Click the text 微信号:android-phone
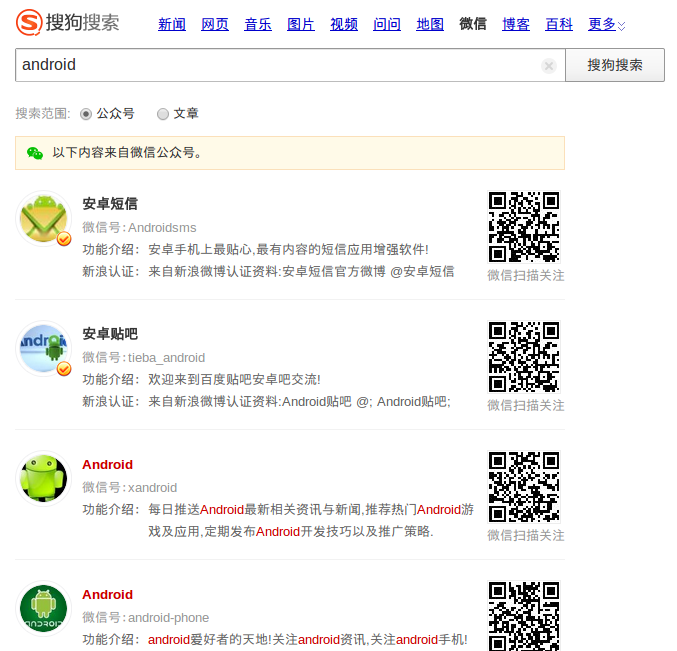This screenshot has height=651, width=677. coord(146,617)
